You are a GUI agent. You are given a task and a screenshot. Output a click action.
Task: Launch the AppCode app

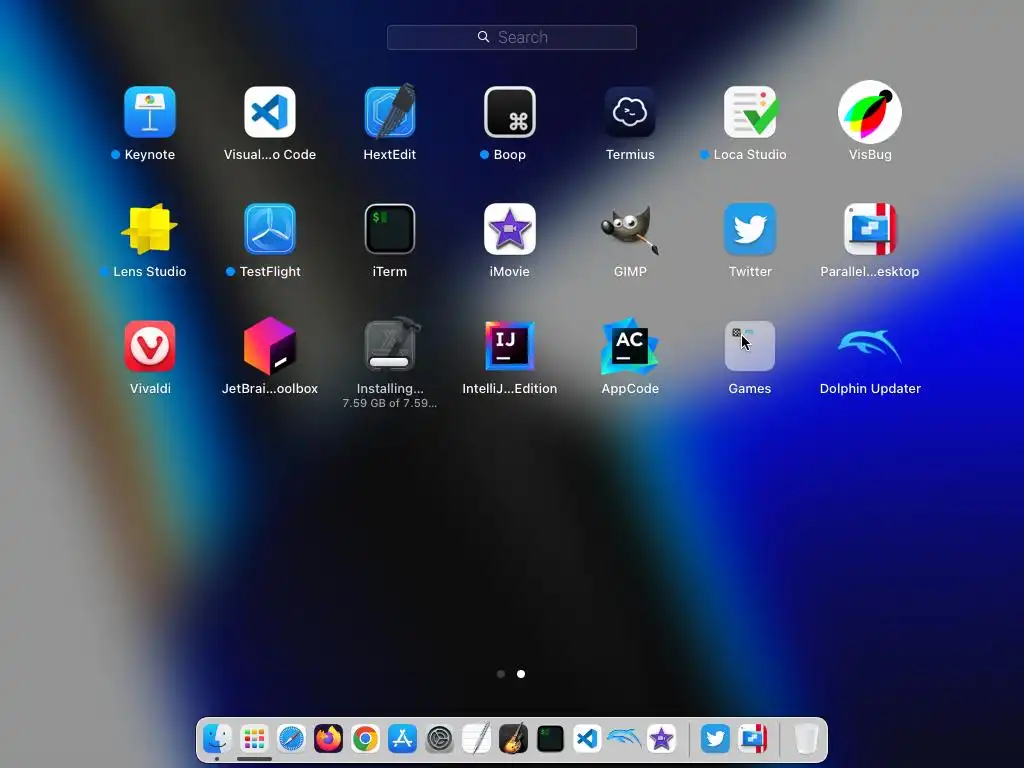(630, 346)
